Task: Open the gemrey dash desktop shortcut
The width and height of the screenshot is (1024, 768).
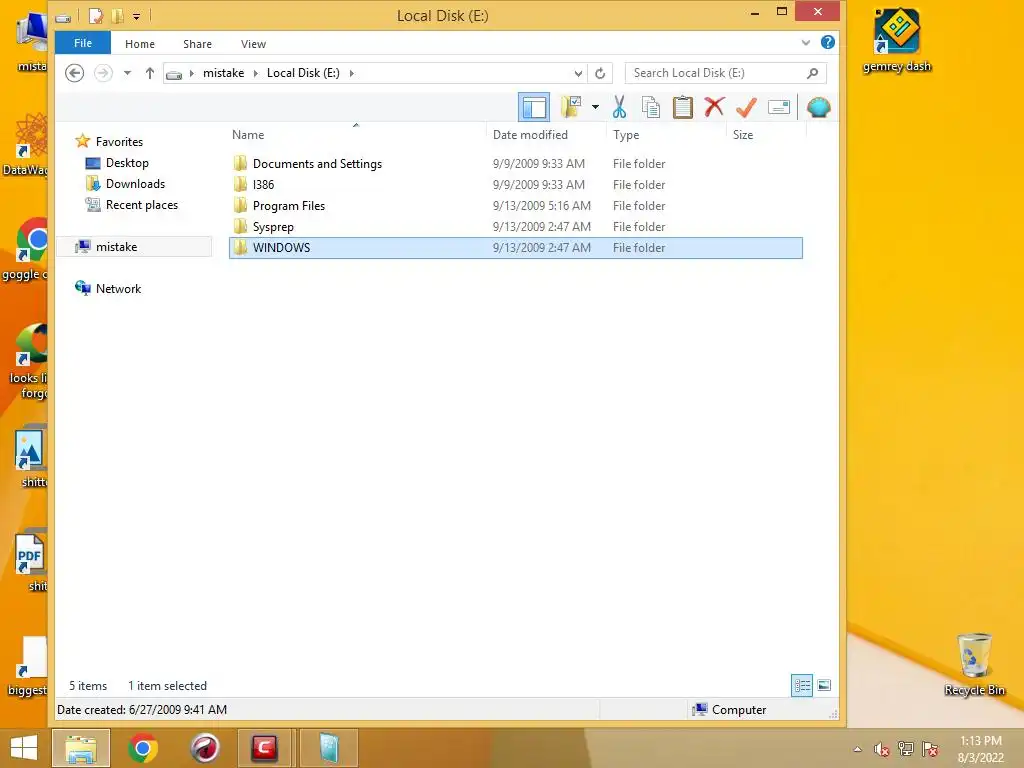Action: tap(897, 40)
